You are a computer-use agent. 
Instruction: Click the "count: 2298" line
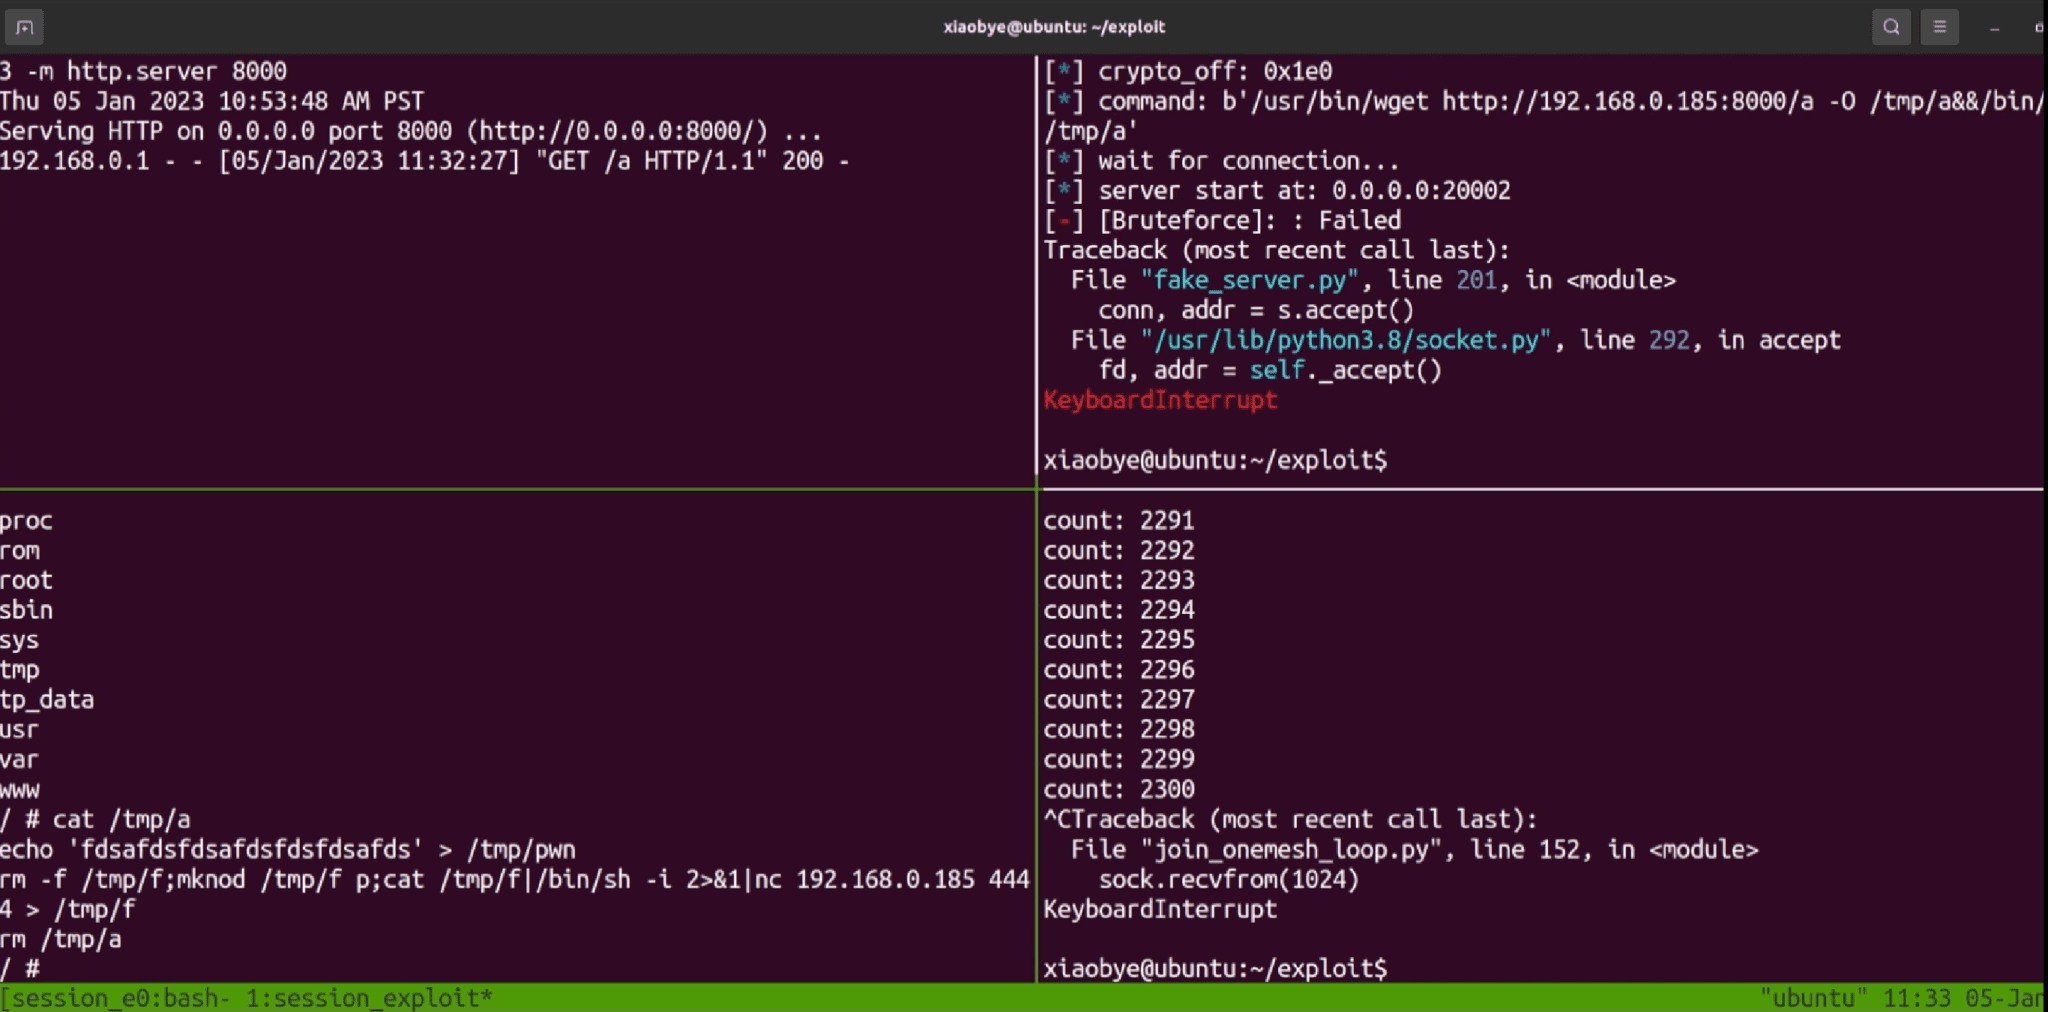[1119, 729]
